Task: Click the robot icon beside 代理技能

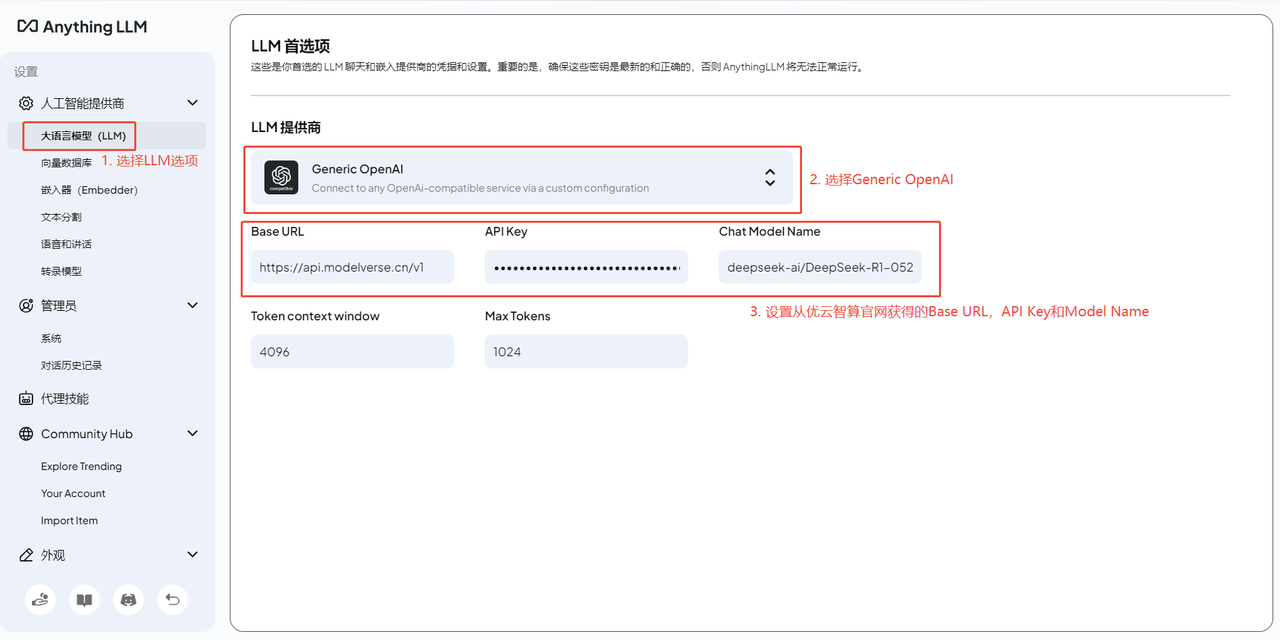Action: tap(26, 399)
